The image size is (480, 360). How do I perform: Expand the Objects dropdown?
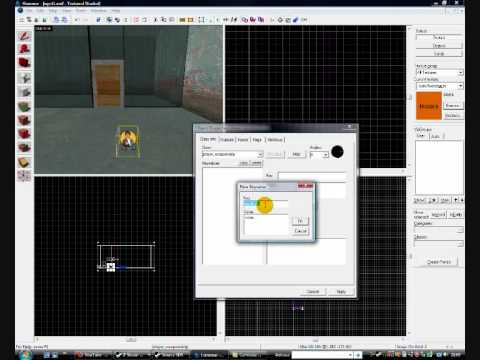(460, 244)
